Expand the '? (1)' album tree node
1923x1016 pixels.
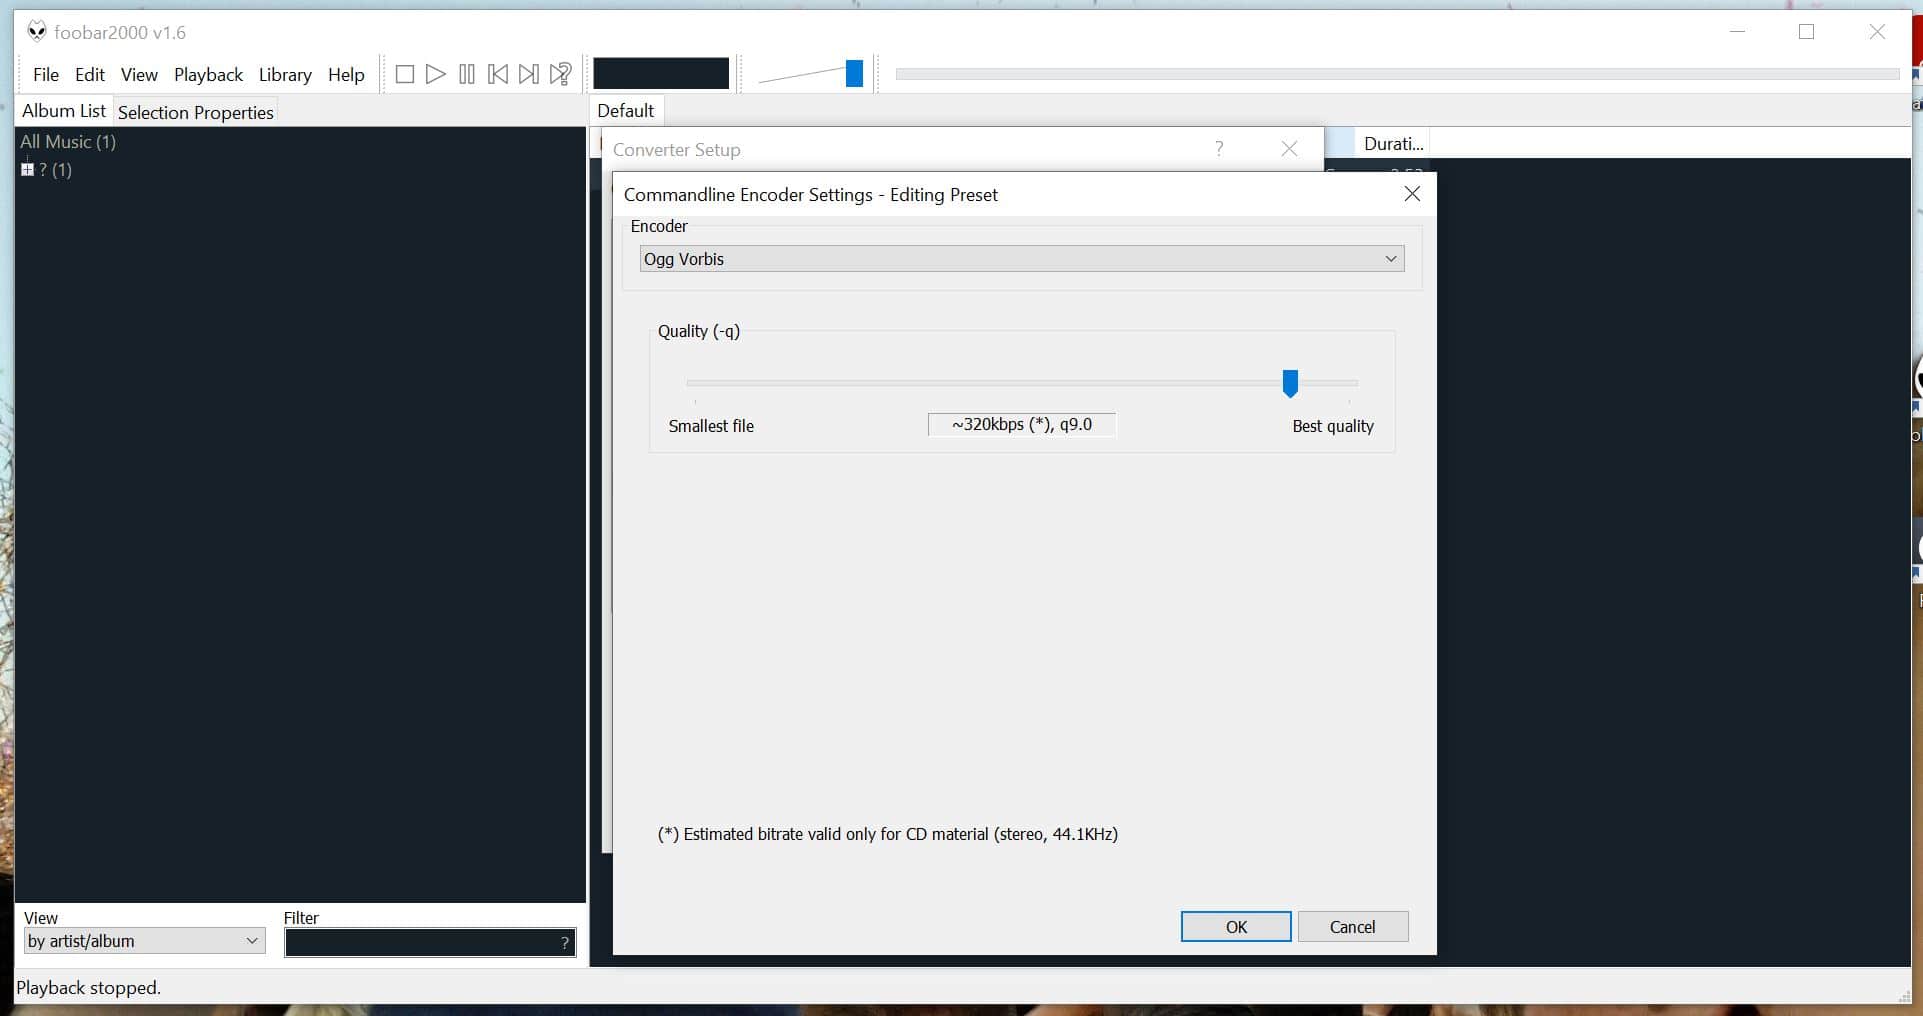click(x=28, y=170)
